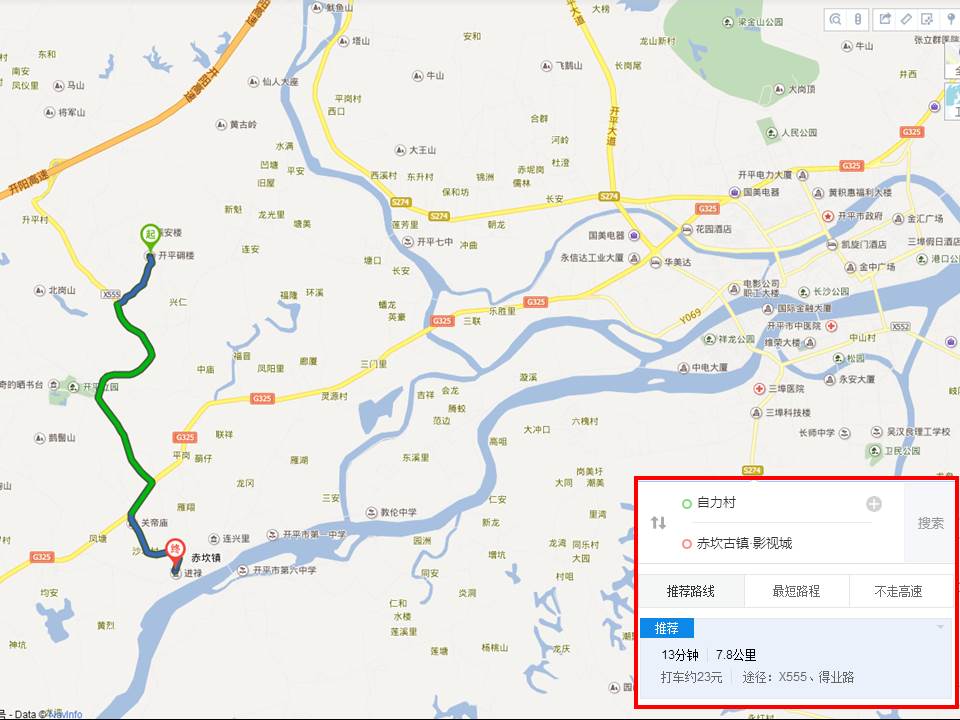
Task: Switch to the 最短路程 tab
Action: (x=797, y=591)
